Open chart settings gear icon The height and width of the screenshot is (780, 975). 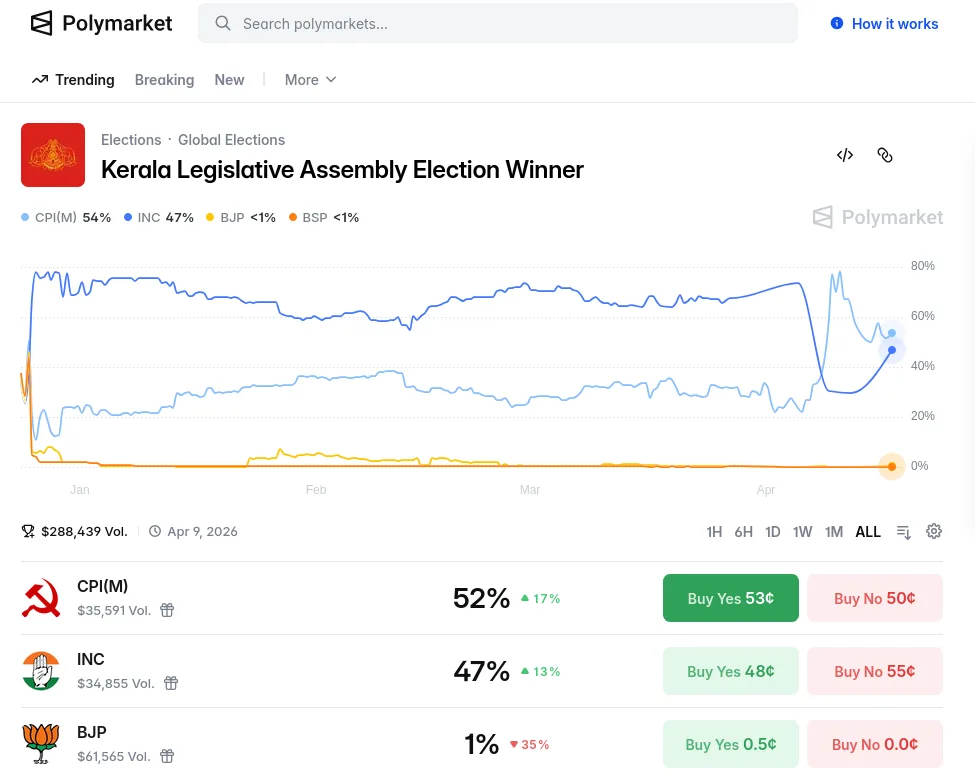pos(934,531)
